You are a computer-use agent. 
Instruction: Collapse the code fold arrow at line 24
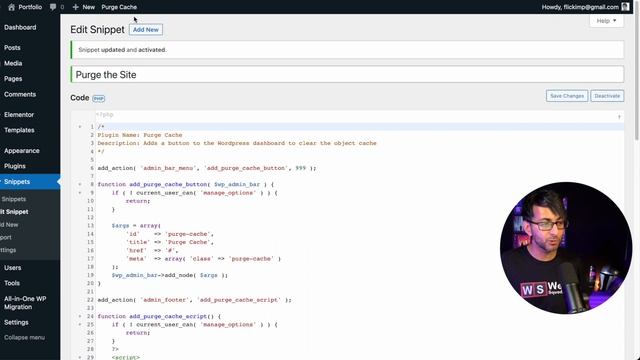(80, 316)
